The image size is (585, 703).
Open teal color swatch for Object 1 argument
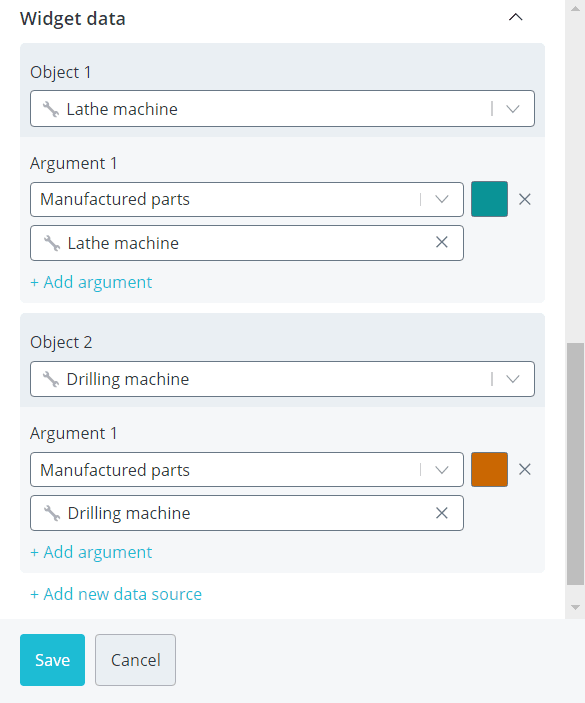[x=489, y=199]
